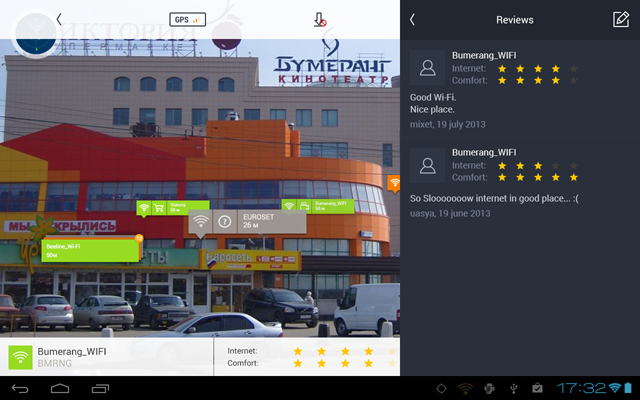This screenshot has height=400, width=640.
Task: Tap the BMRNG subtitle text
Action: coord(55,363)
